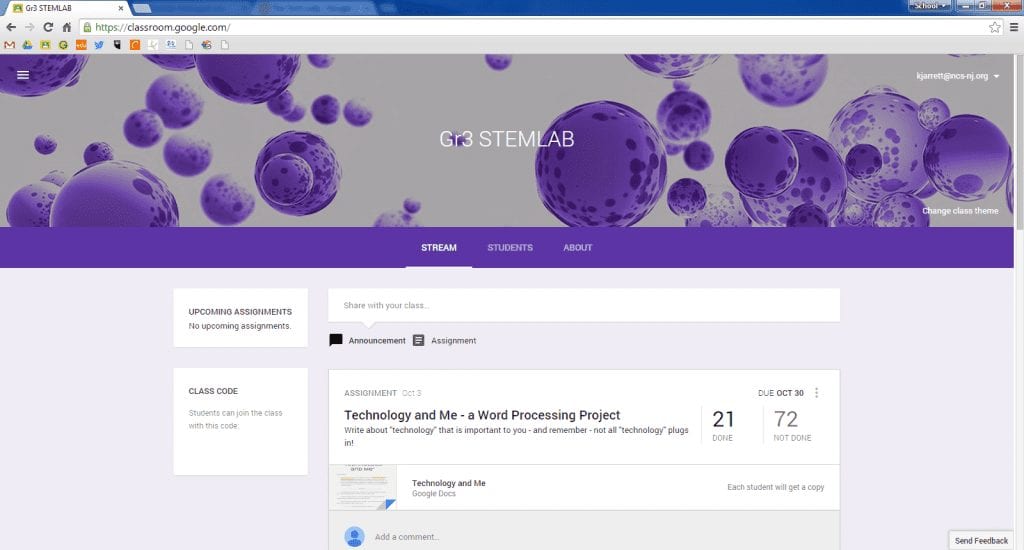Click the Announcement speech bubble icon

[x=336, y=340]
